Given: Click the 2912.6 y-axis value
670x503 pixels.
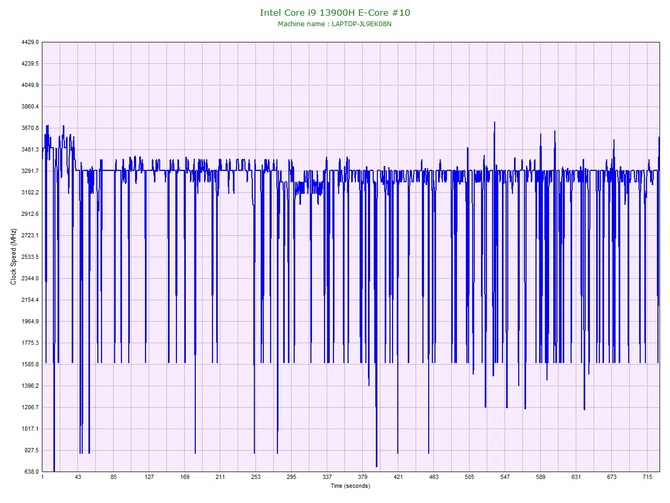Looking at the screenshot, I should click(30, 214).
